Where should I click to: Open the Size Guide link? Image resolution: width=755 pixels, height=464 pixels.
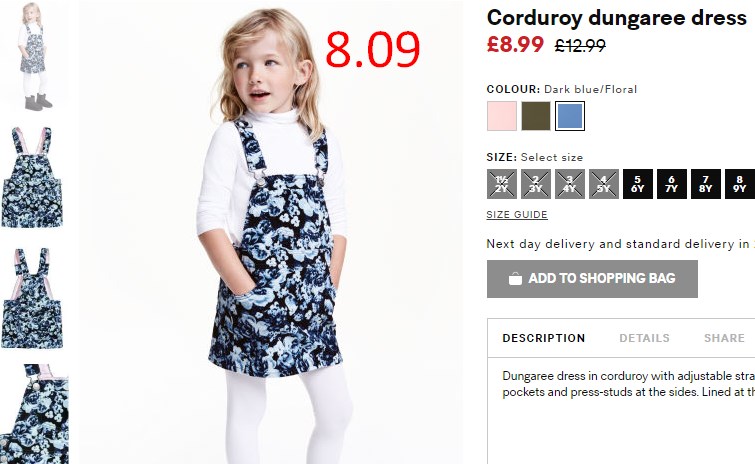coord(517,215)
